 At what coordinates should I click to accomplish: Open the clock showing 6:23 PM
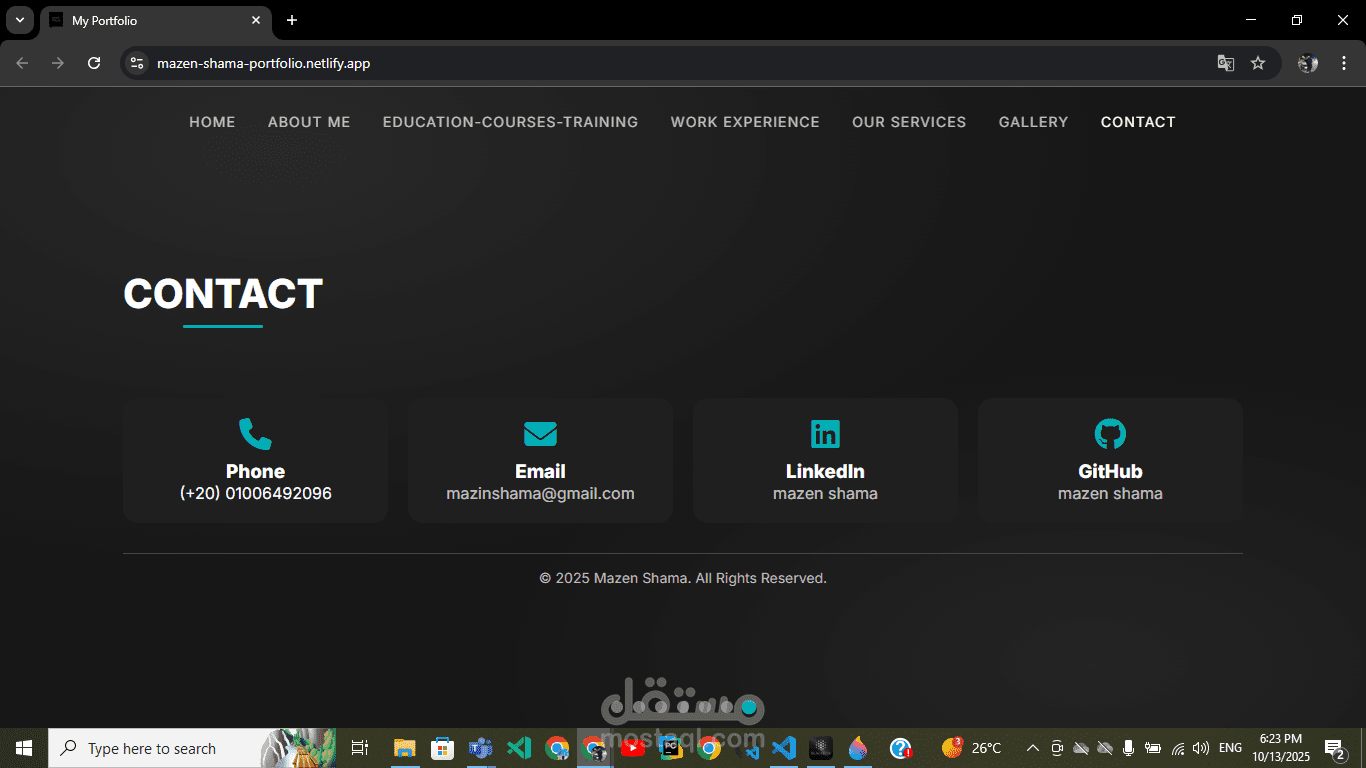[1281, 748]
